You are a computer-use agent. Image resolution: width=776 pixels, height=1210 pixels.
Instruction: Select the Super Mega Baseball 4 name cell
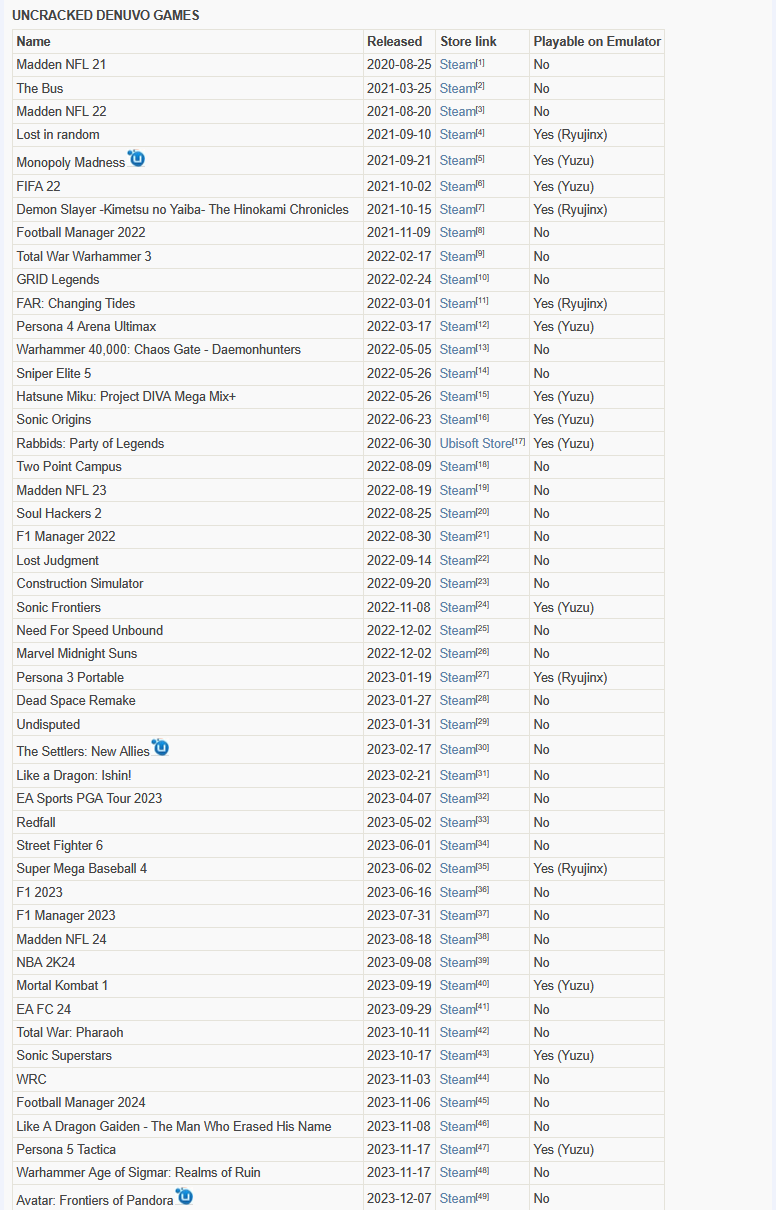[187, 869]
